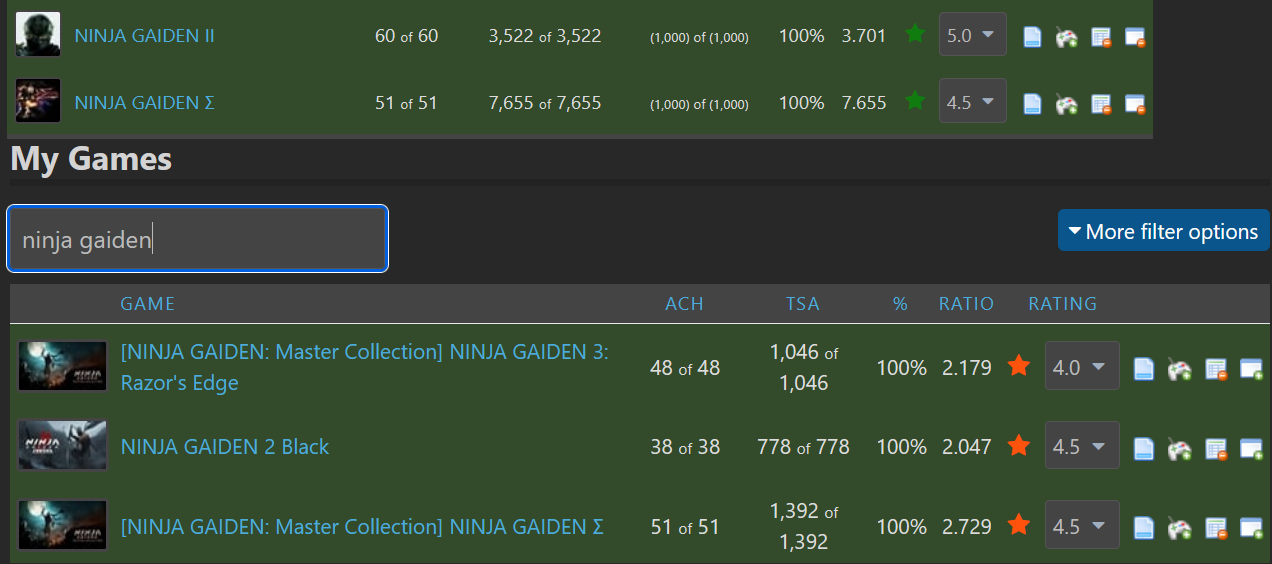
Task: Open the rating dropdown for Master Collection NINJA GAIDEN Σ
Action: click(x=1081, y=526)
